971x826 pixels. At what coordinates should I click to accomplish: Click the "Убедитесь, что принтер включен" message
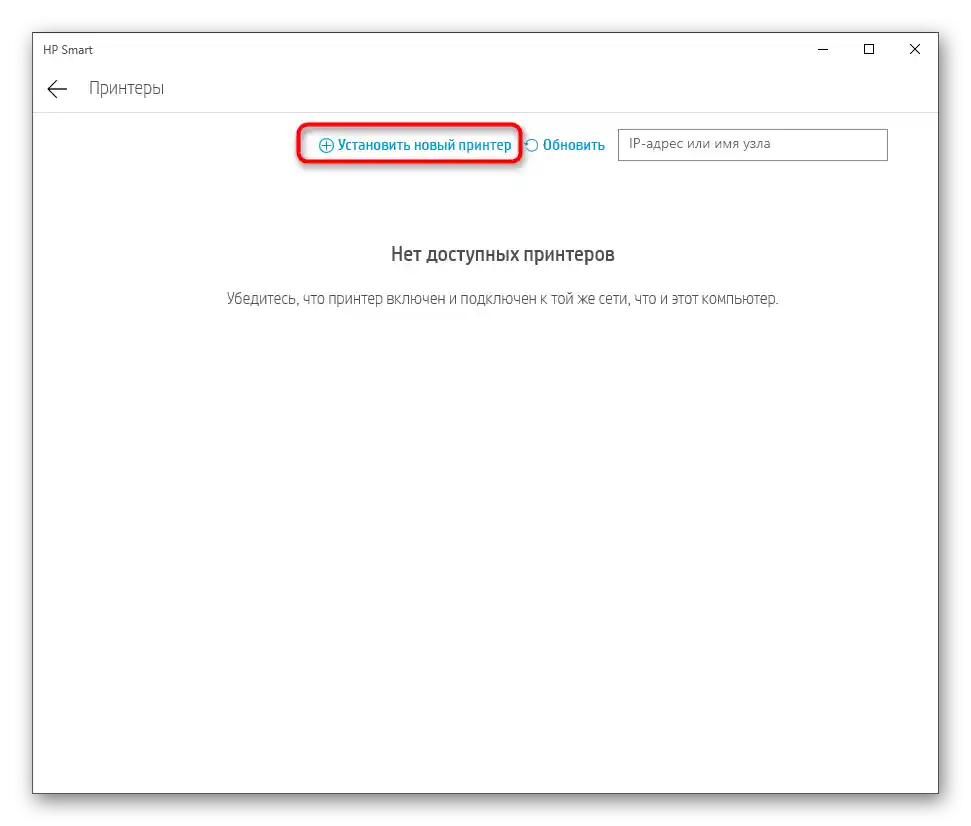coord(502,299)
